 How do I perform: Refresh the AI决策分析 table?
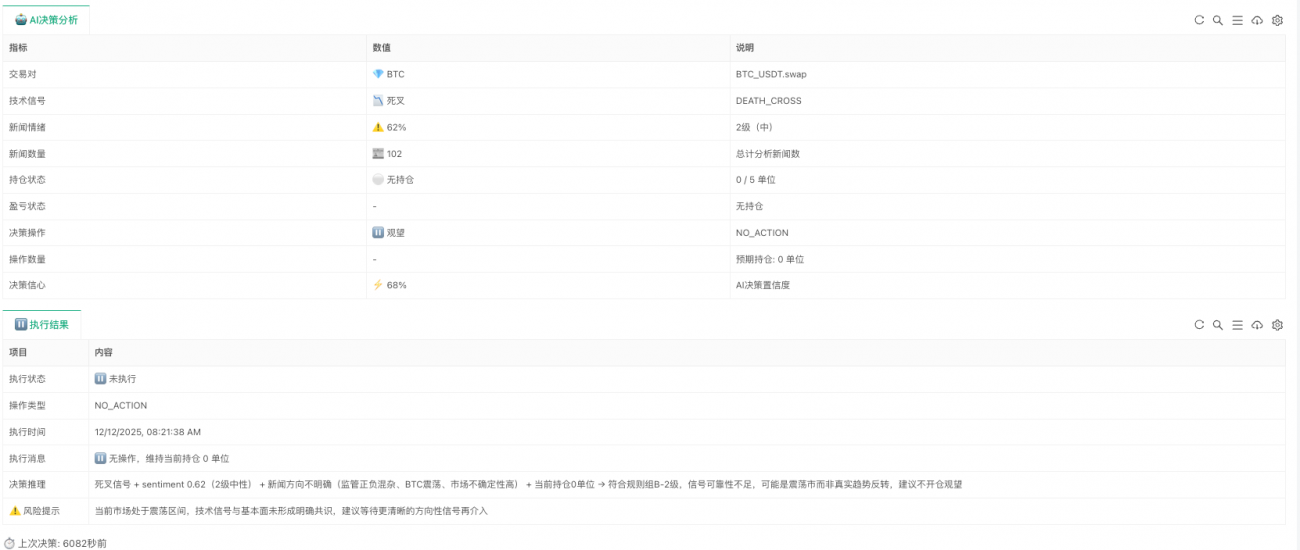(1199, 20)
